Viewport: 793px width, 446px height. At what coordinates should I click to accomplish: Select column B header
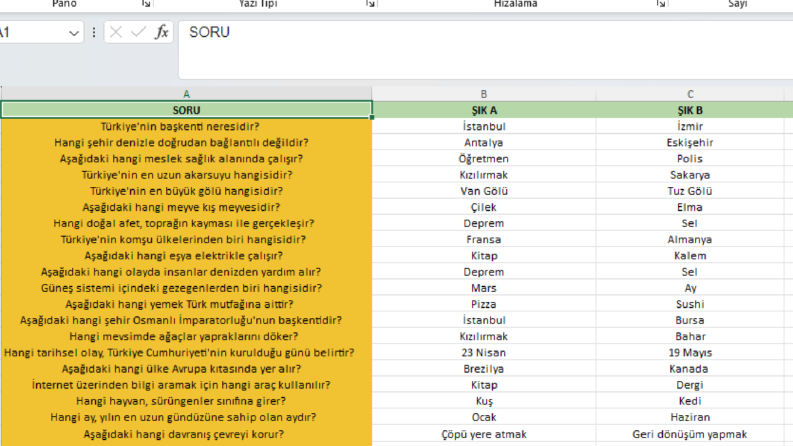[x=484, y=94]
